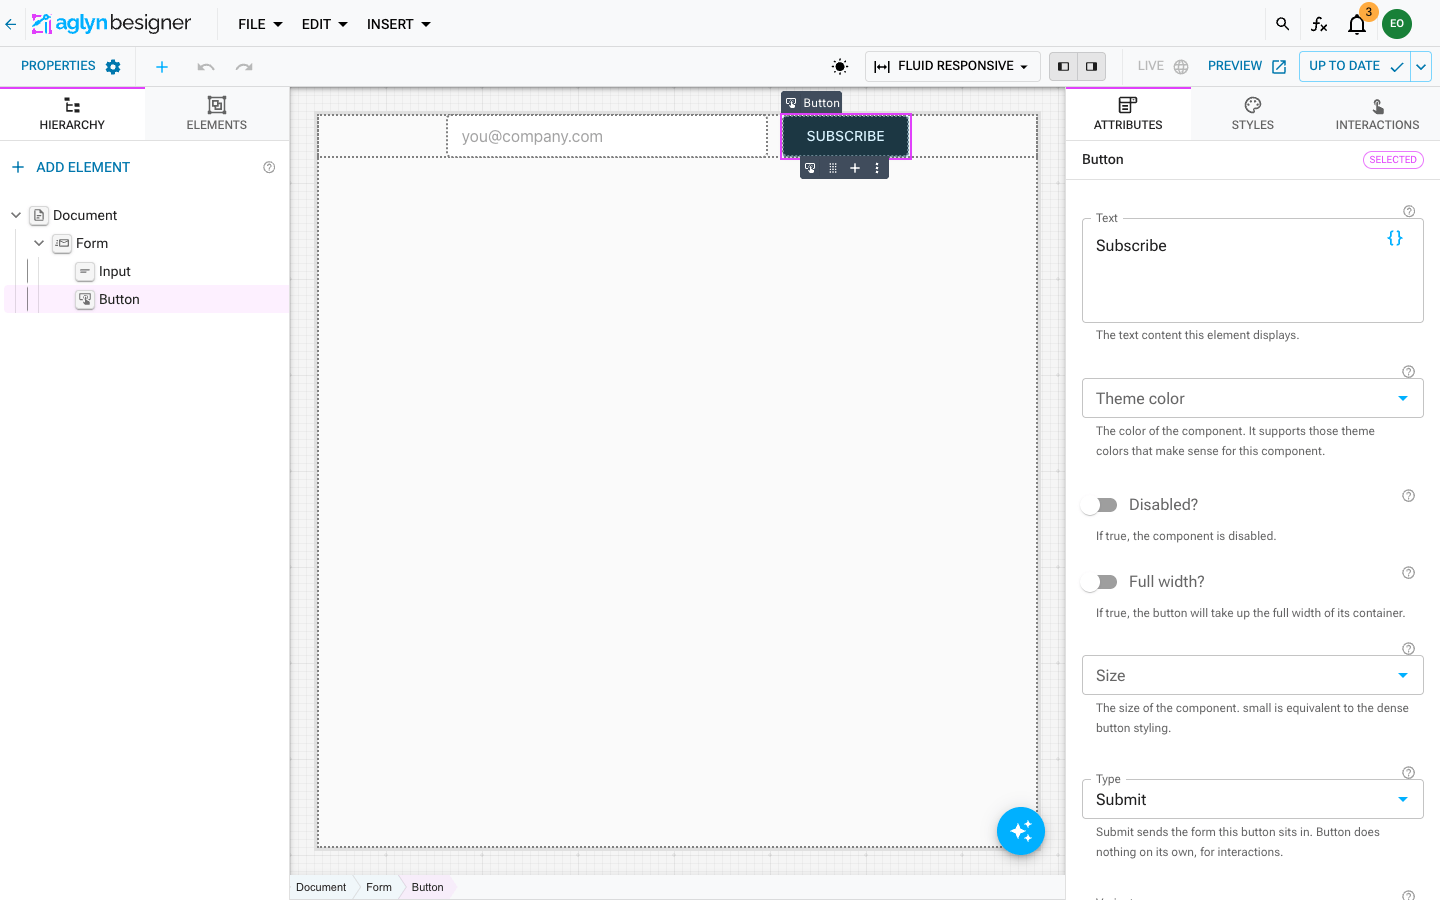Open the INSERT menu

tap(399, 24)
